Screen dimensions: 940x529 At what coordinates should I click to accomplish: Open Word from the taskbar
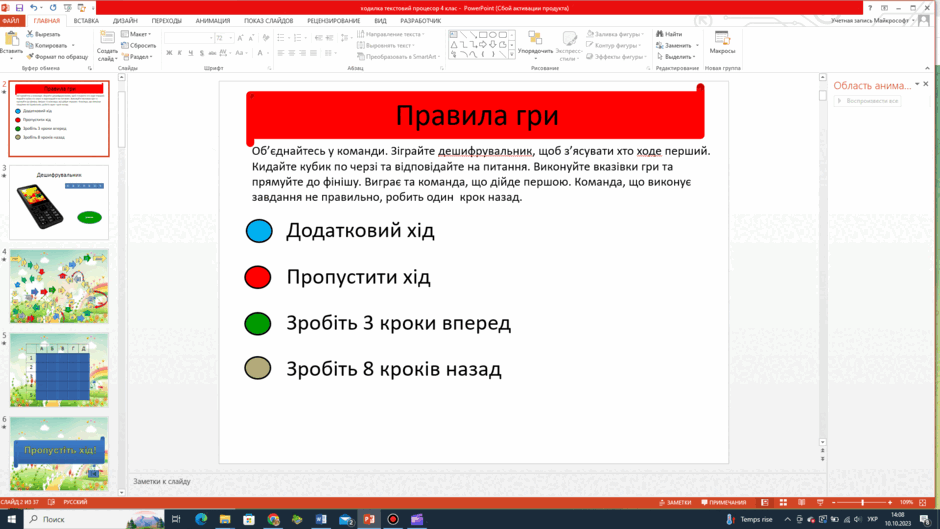[x=321, y=519]
